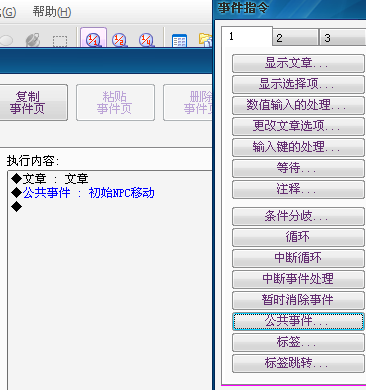This screenshot has width=366, height=390.
Task: Pick the flood fill bucket tool
Action: (33, 40)
